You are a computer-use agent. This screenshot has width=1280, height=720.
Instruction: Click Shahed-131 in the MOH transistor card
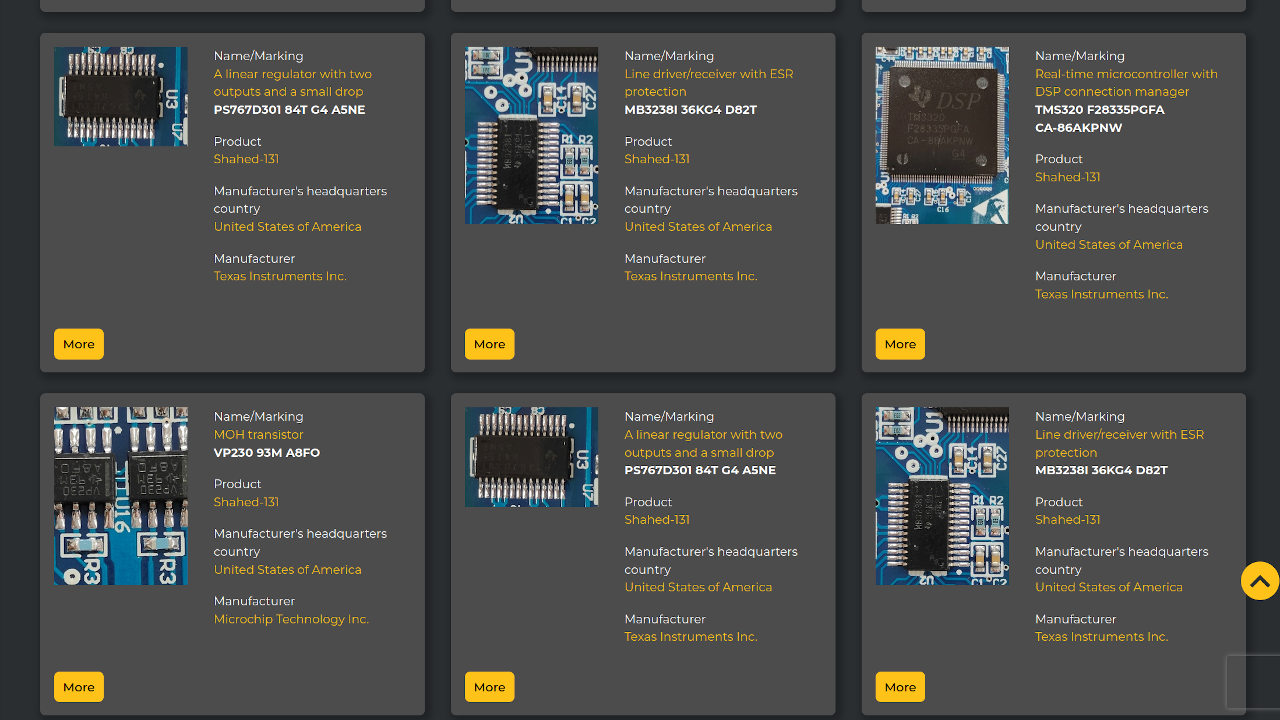tap(246, 502)
